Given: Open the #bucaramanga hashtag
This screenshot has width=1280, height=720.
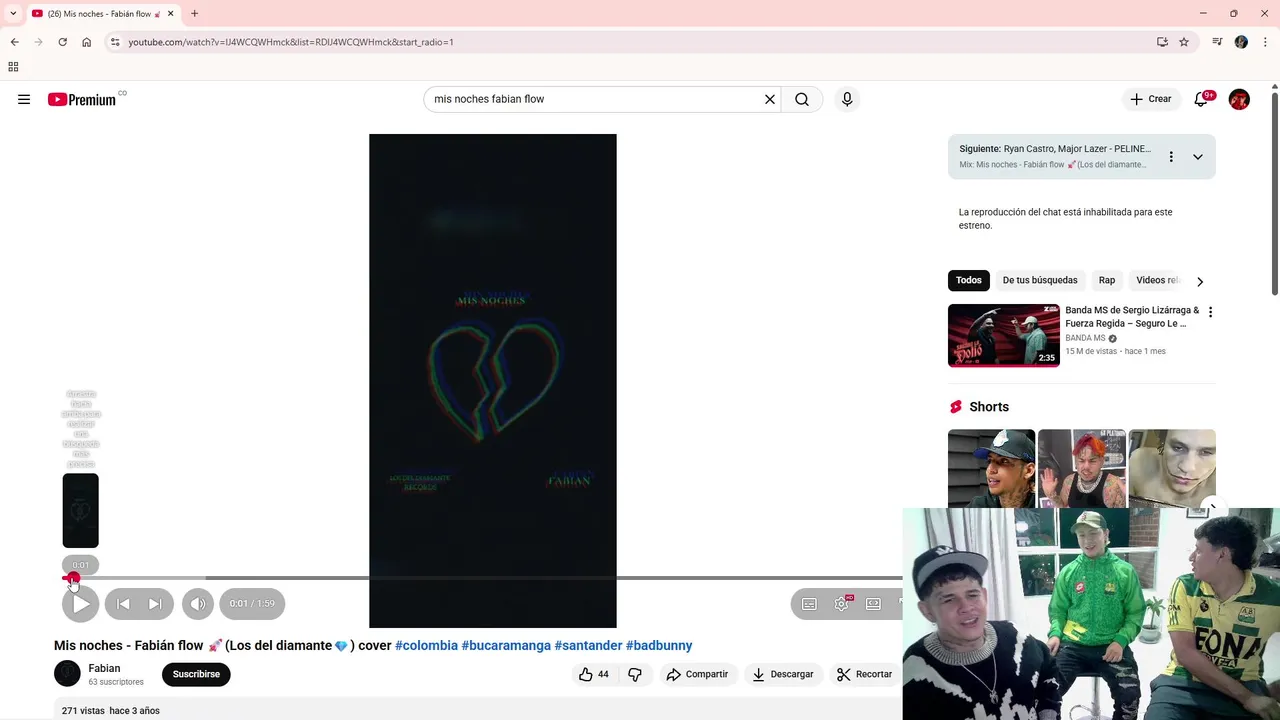Looking at the screenshot, I should coord(506,646).
